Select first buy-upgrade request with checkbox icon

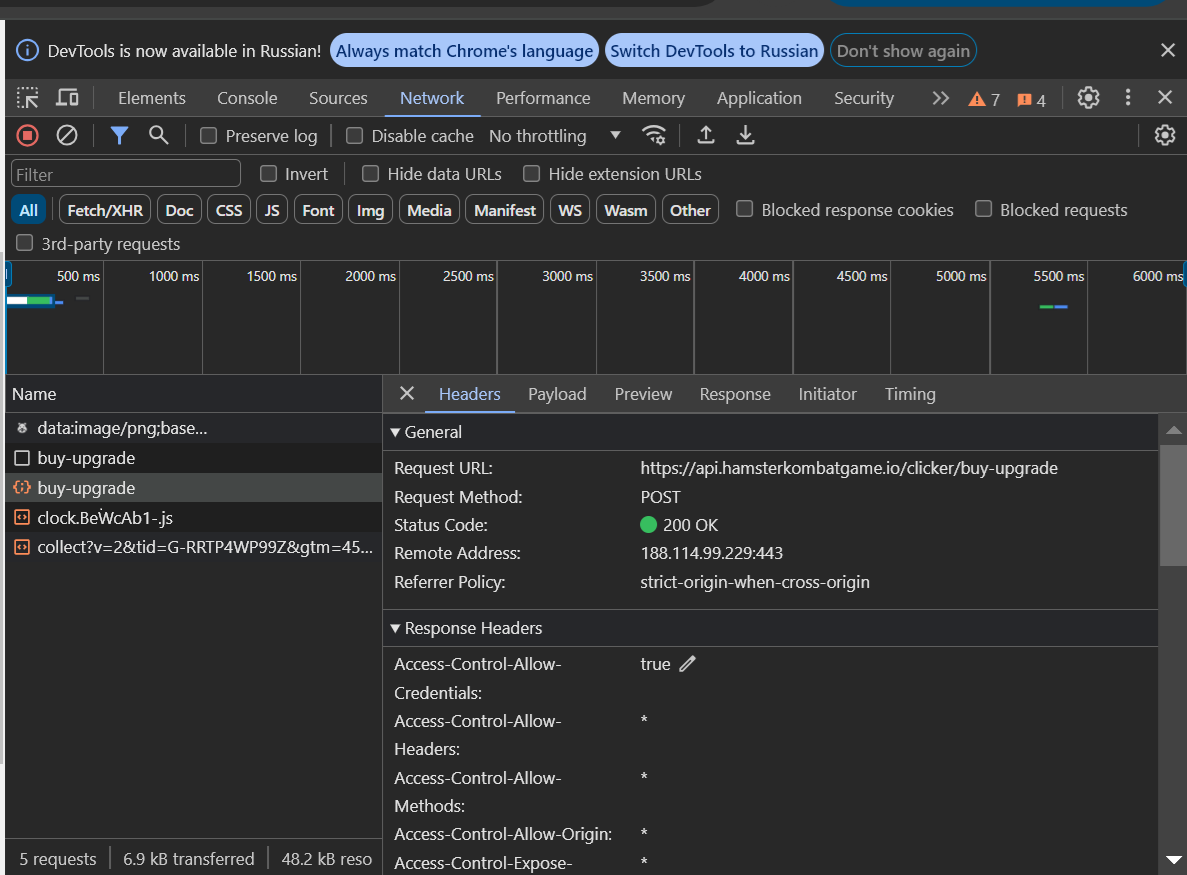(193, 458)
